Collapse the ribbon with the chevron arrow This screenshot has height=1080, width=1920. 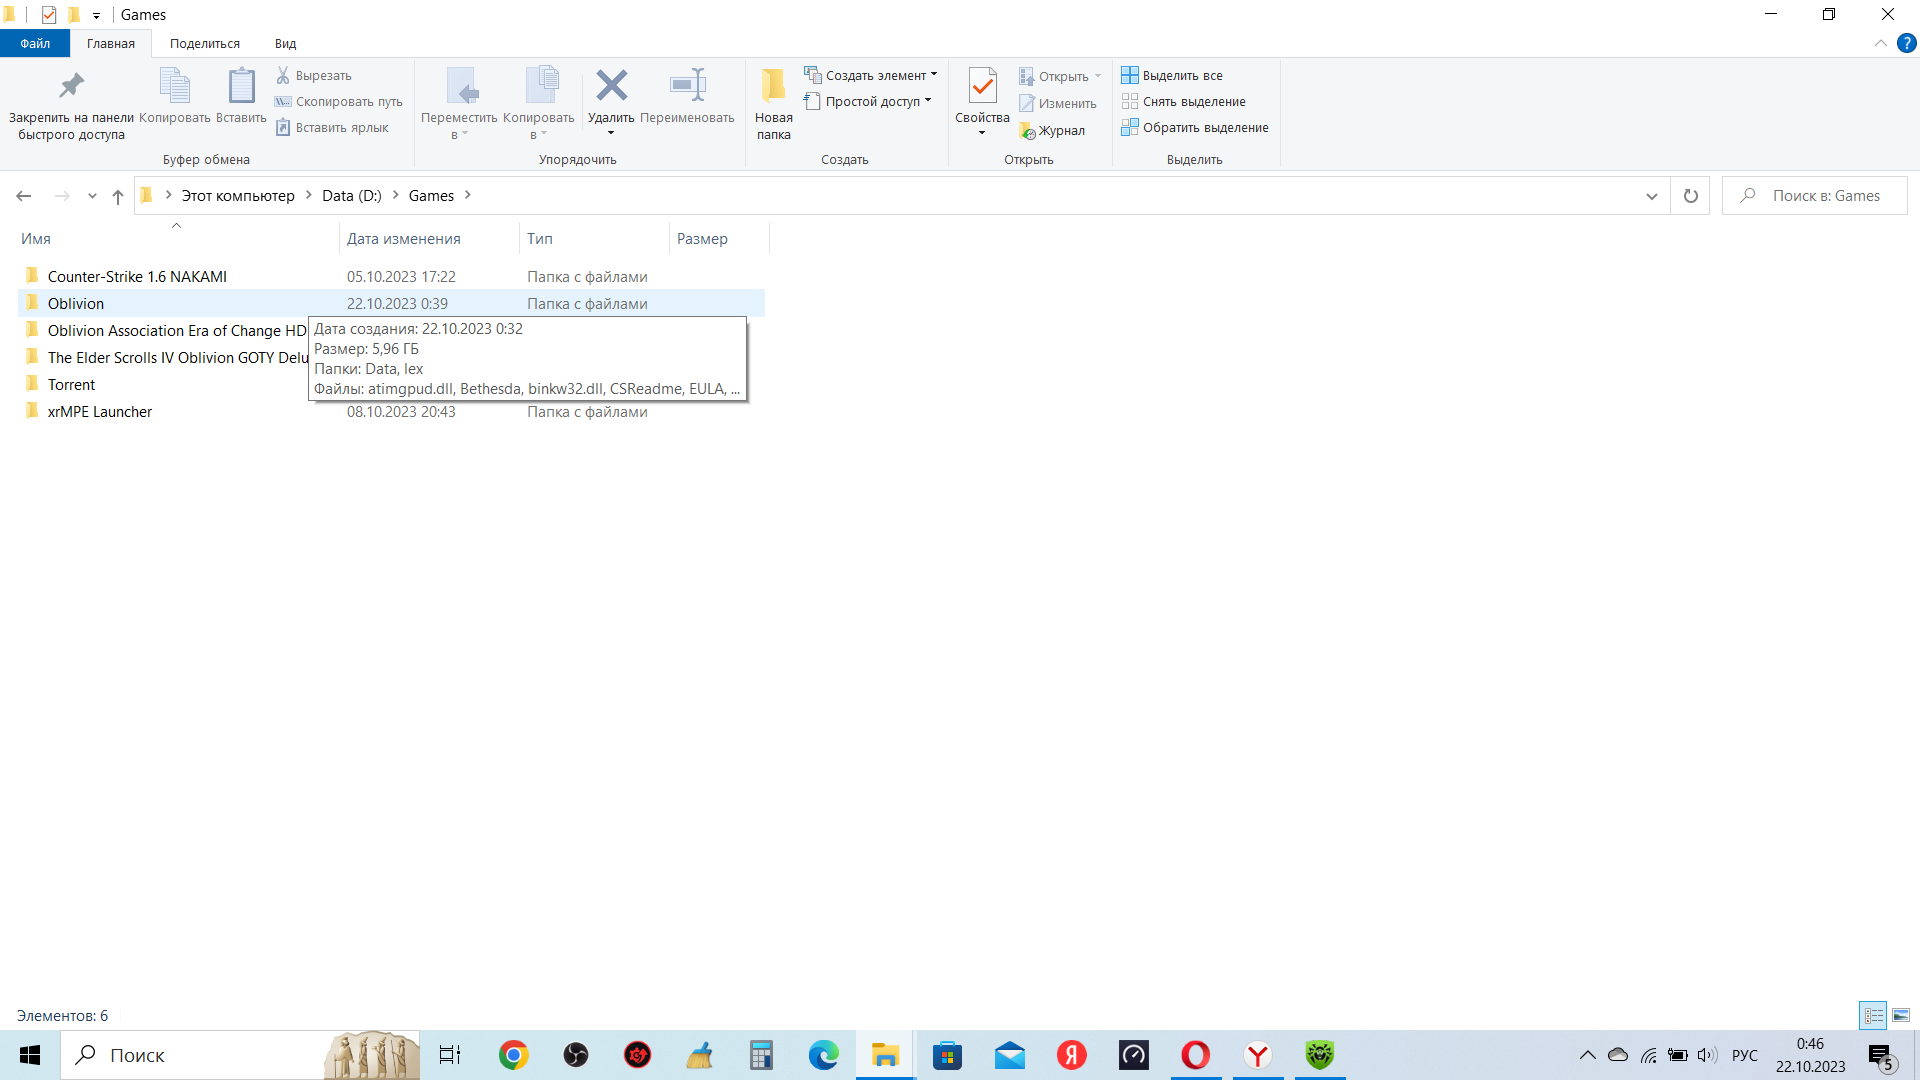pos(1880,43)
